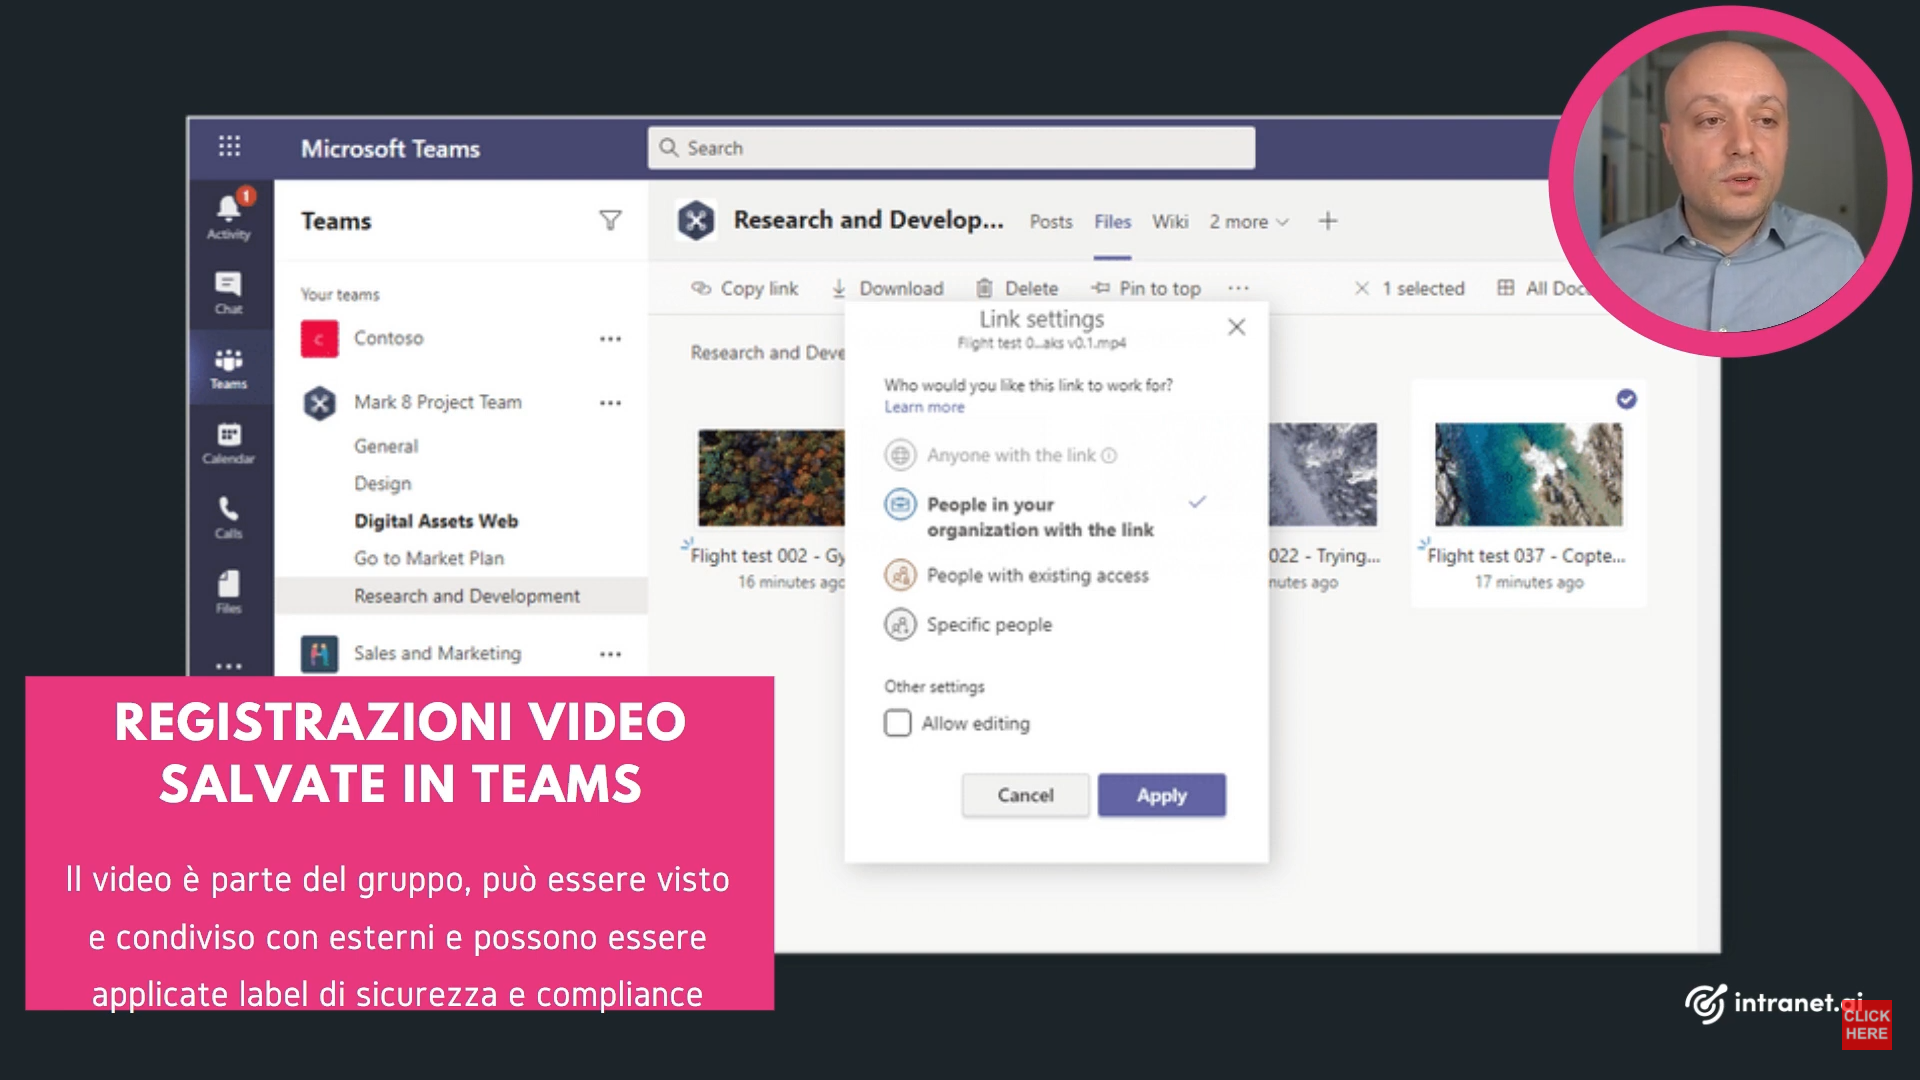Open Chat in the left rail
The image size is (1920, 1080).
[x=229, y=293]
